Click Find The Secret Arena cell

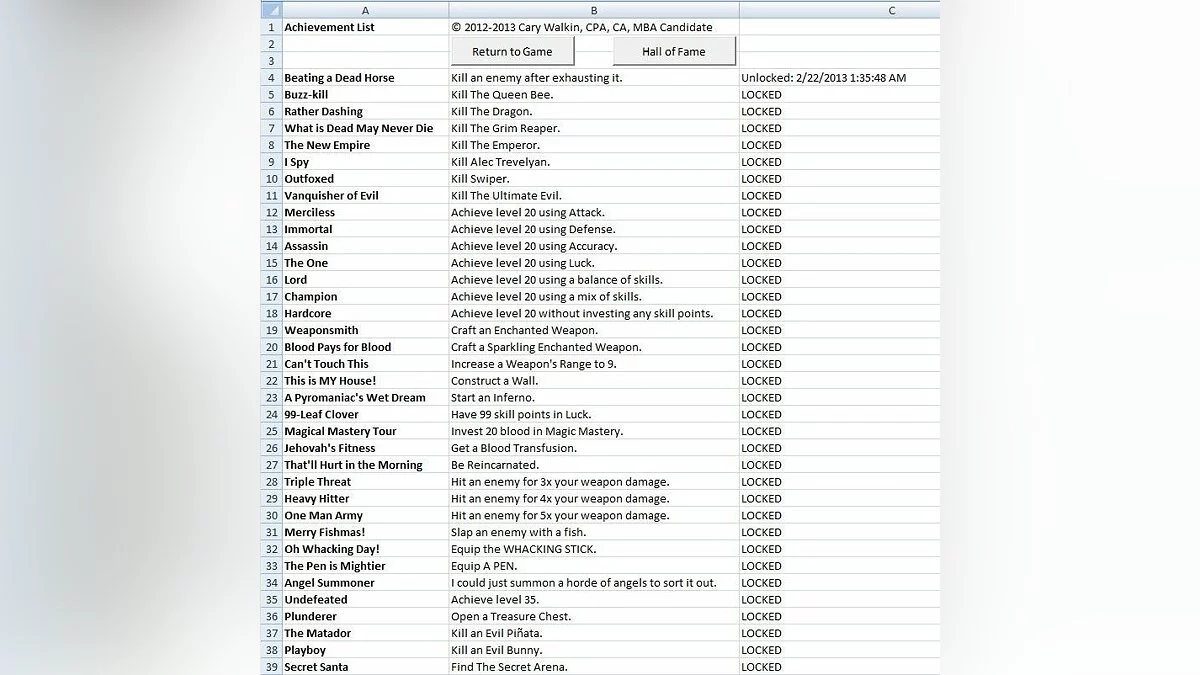[594, 667]
